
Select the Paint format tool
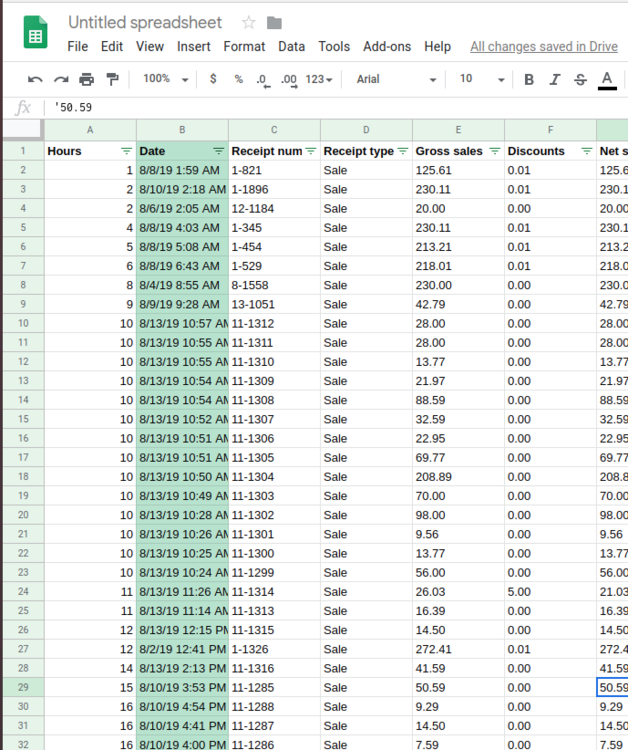tap(112, 79)
